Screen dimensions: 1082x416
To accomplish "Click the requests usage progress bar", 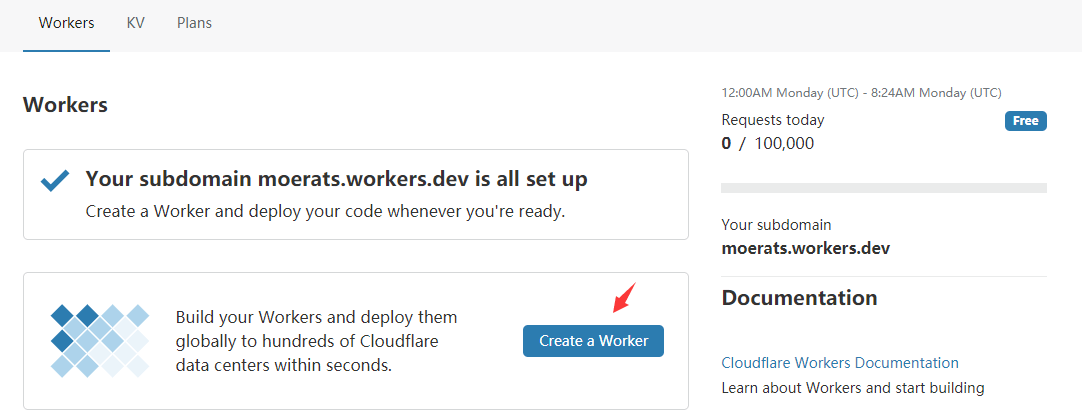I will pos(883,188).
